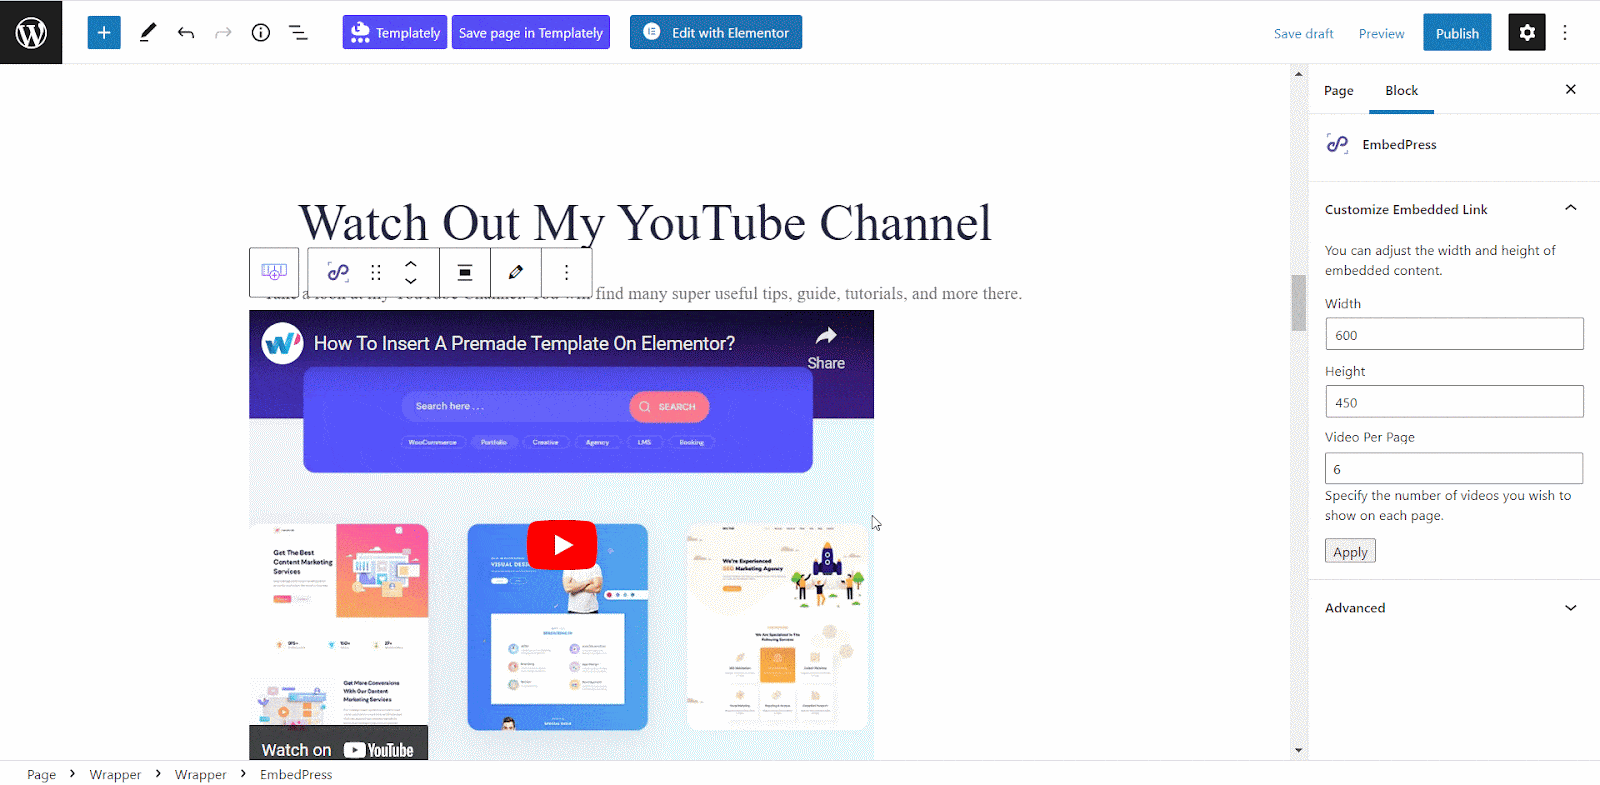The width and height of the screenshot is (1600, 785).
Task: Open block Options three-dot menu
Action: (x=566, y=272)
